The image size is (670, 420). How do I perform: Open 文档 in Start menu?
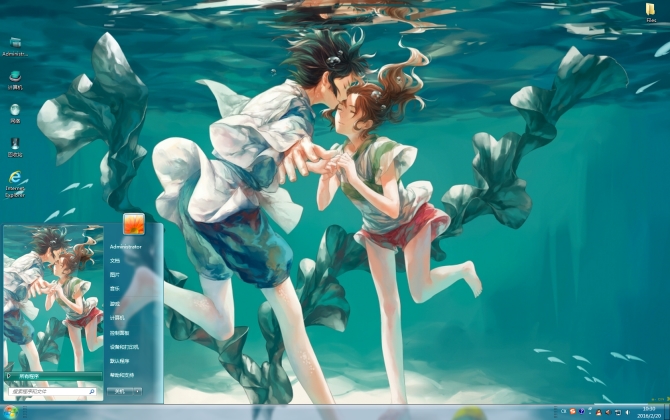[x=115, y=261]
